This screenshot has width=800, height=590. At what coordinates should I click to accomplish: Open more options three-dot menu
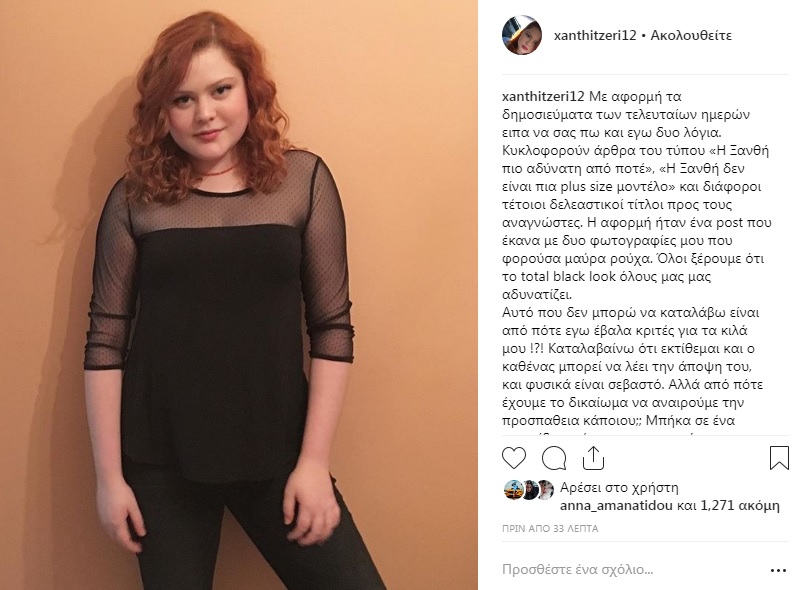tap(778, 570)
